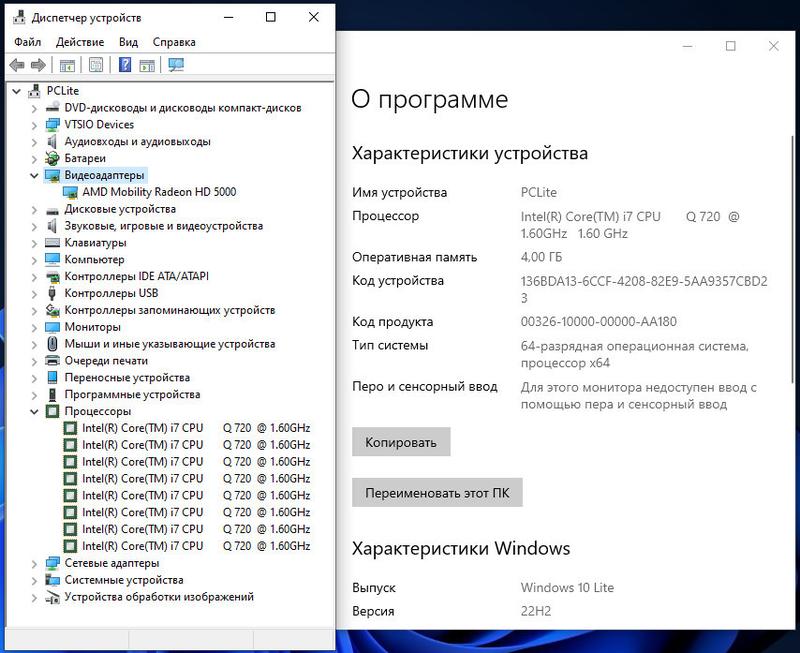Click the blue Help question mark icon
The width and height of the screenshot is (800, 653).
click(125, 66)
